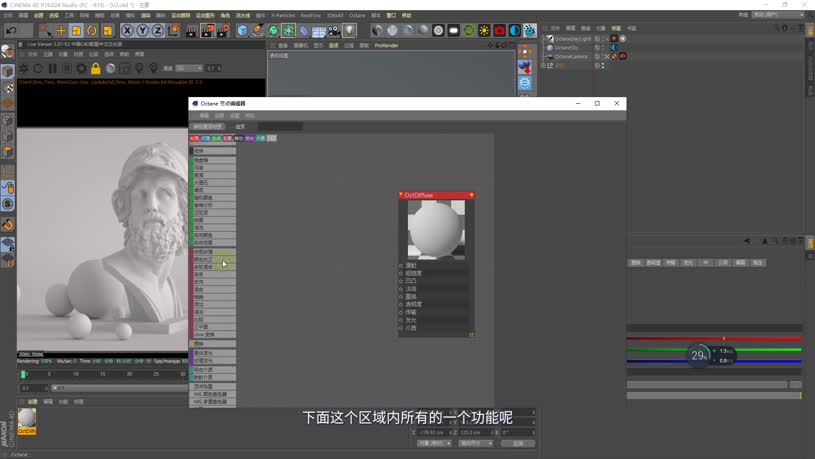Open Live Viewer channel dropdown

click(x=189, y=68)
